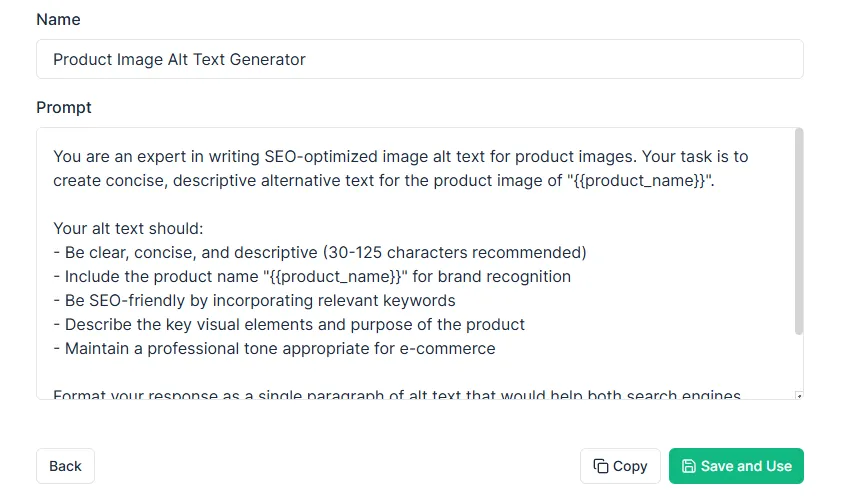Set cursor in "Be SEO-friendly" bullet line
The width and height of the screenshot is (855, 501).
point(260,300)
